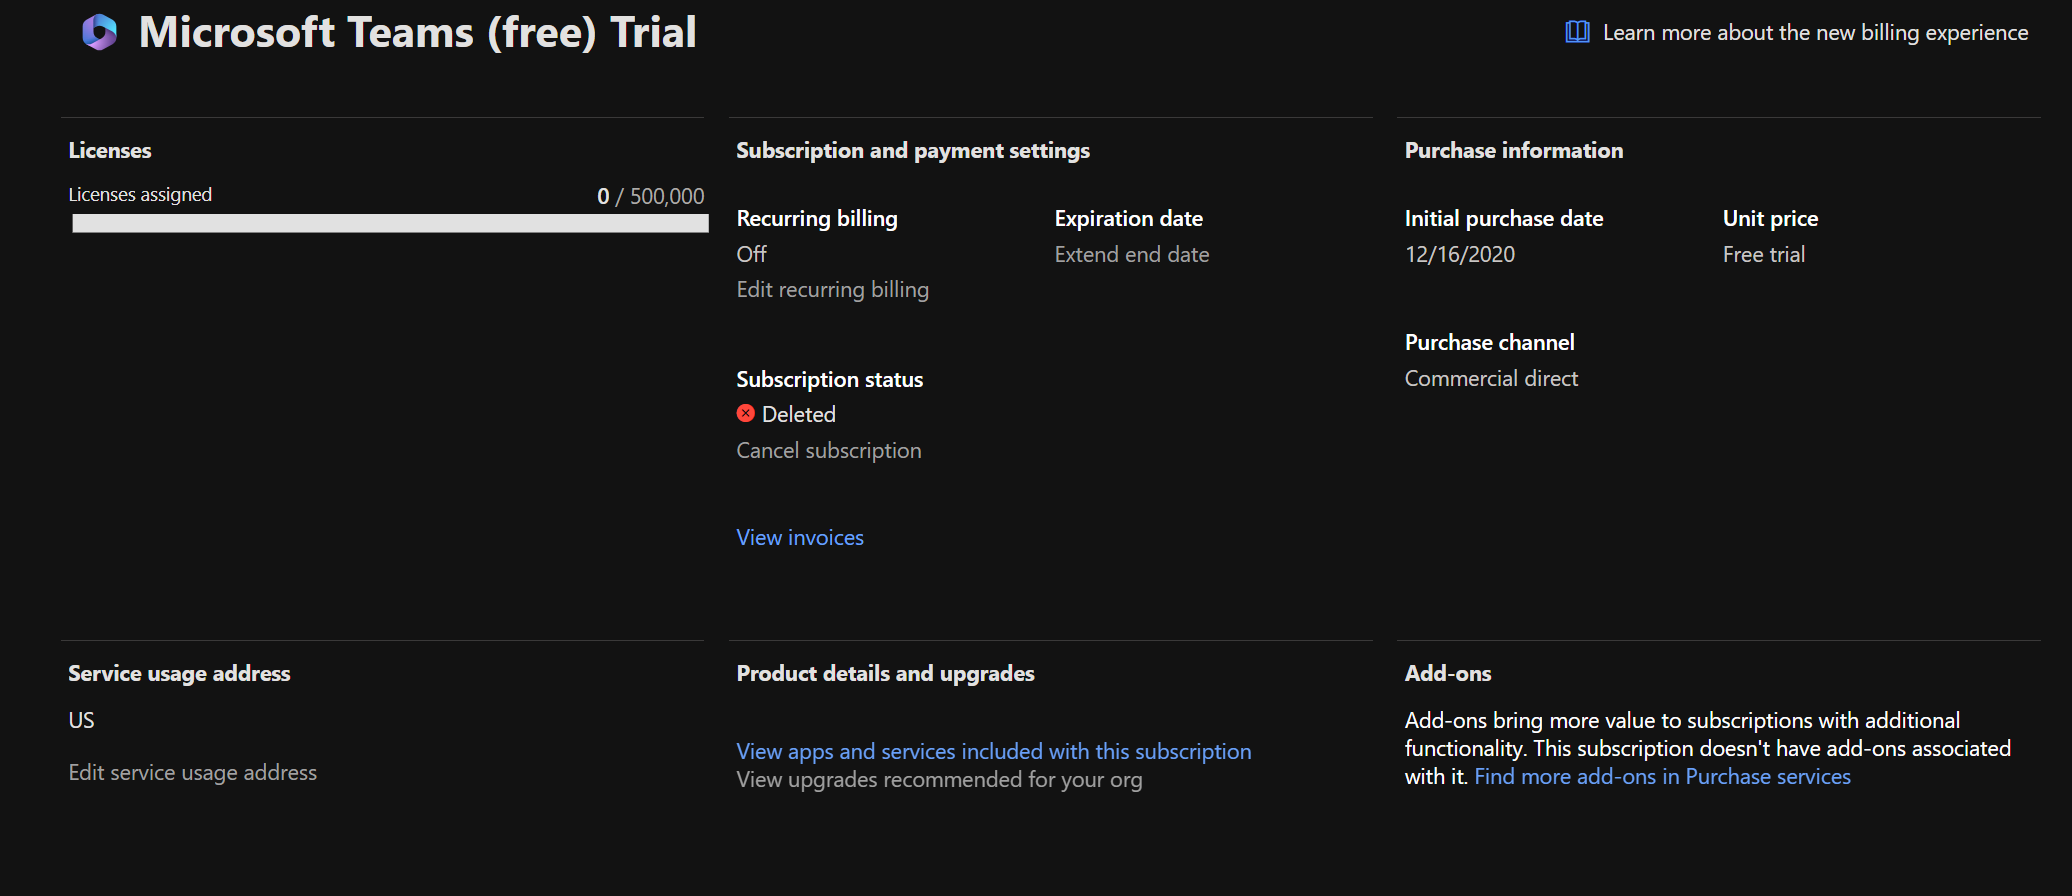
Task: Click the Off recurring billing value
Action: click(752, 254)
